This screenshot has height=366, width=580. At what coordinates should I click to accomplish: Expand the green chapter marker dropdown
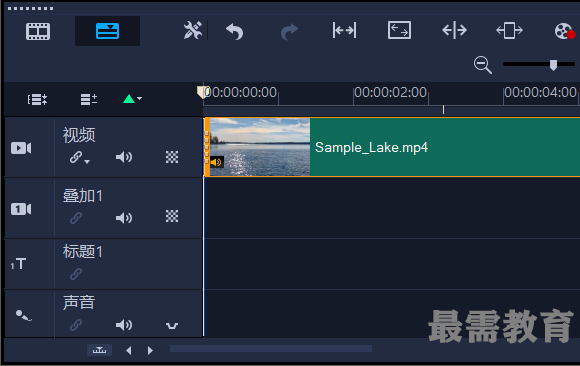click(139, 99)
